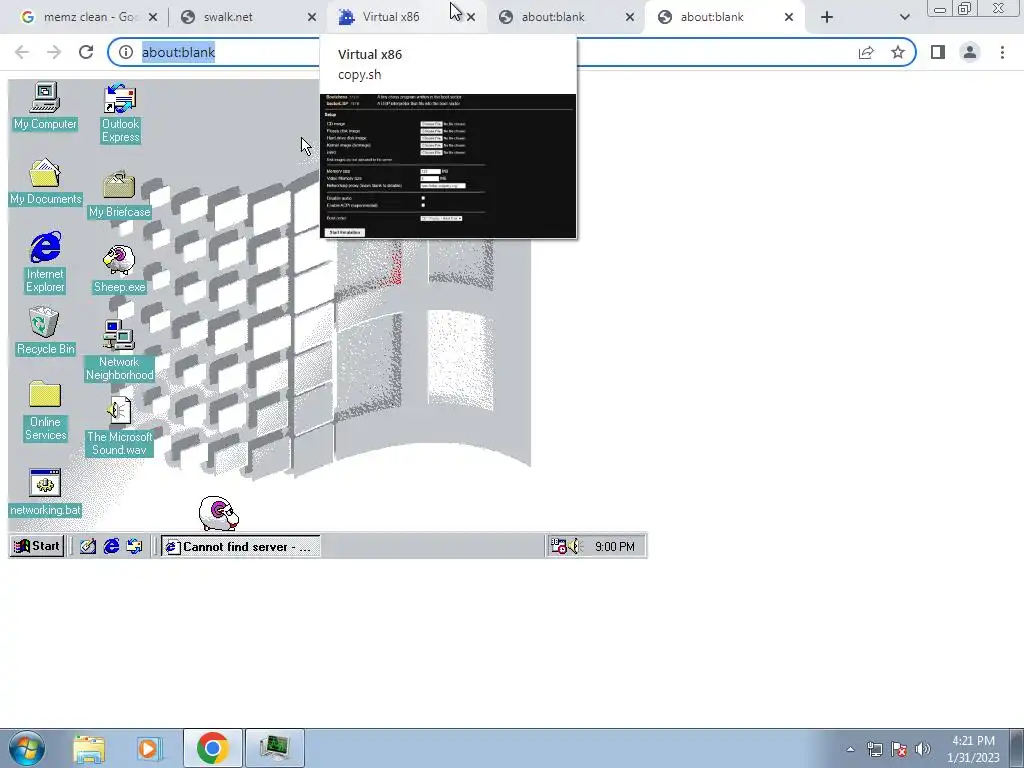Open Windows Explorer from taskbar
The image size is (1024, 768).
(89, 748)
